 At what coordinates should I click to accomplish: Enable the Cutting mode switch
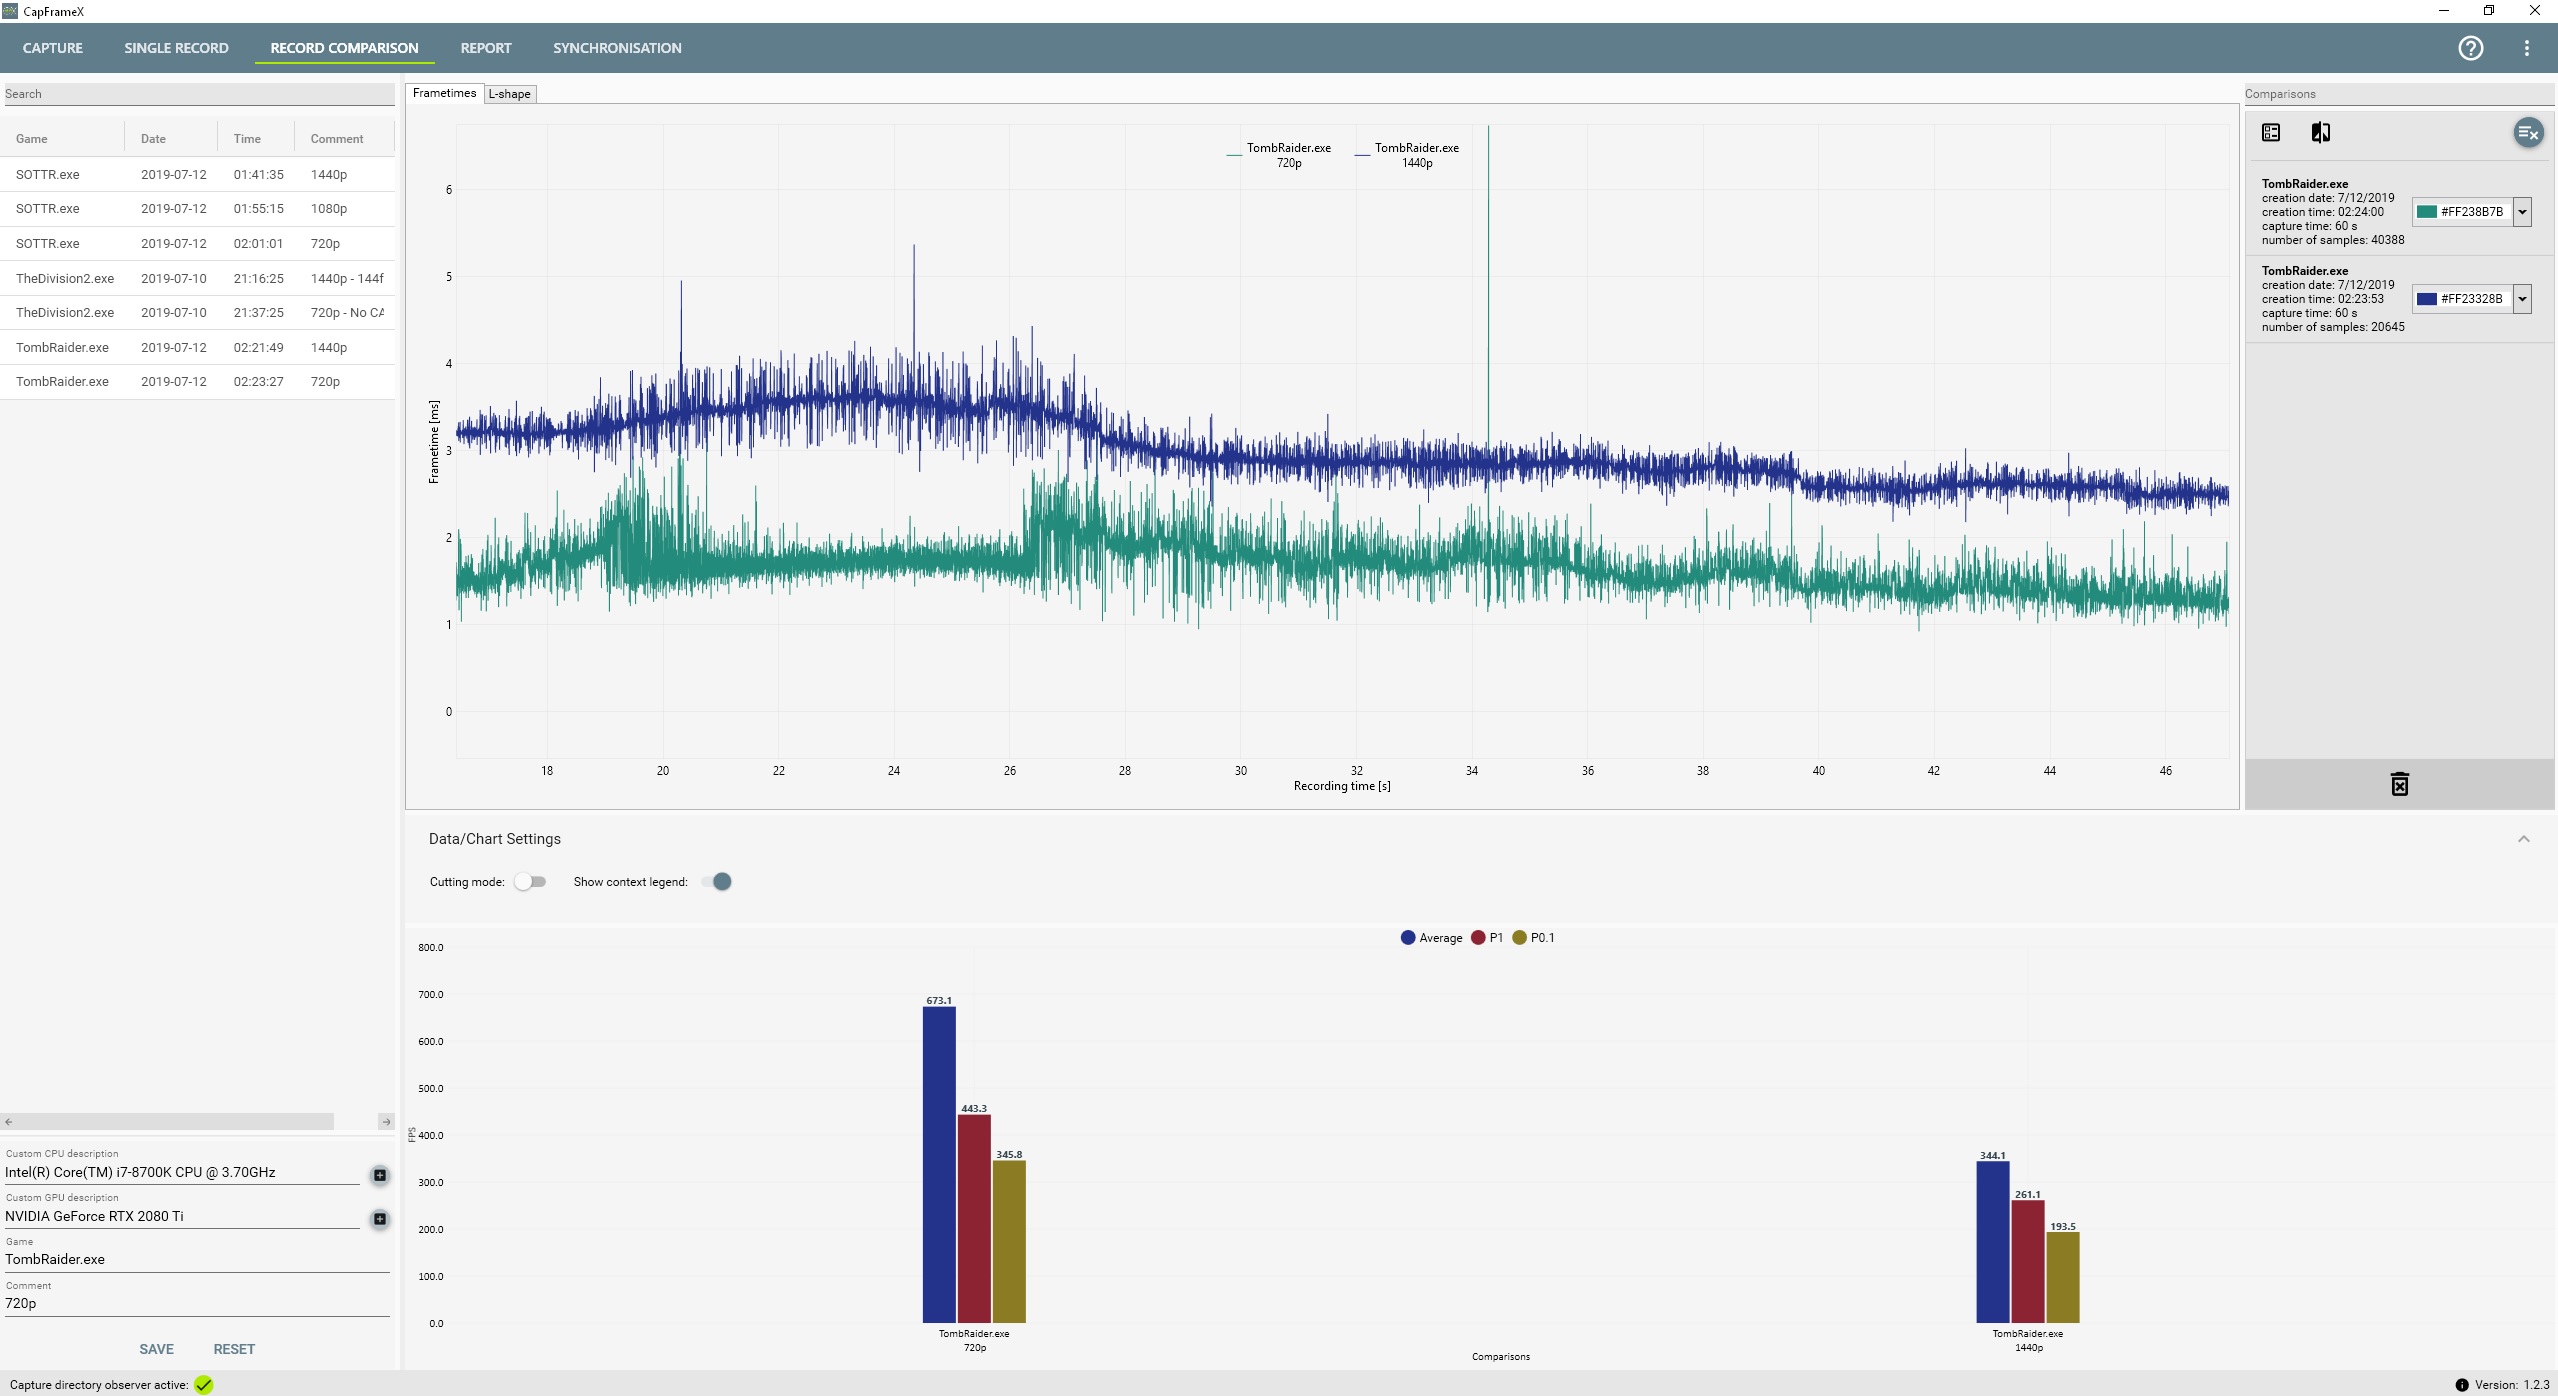(530, 882)
